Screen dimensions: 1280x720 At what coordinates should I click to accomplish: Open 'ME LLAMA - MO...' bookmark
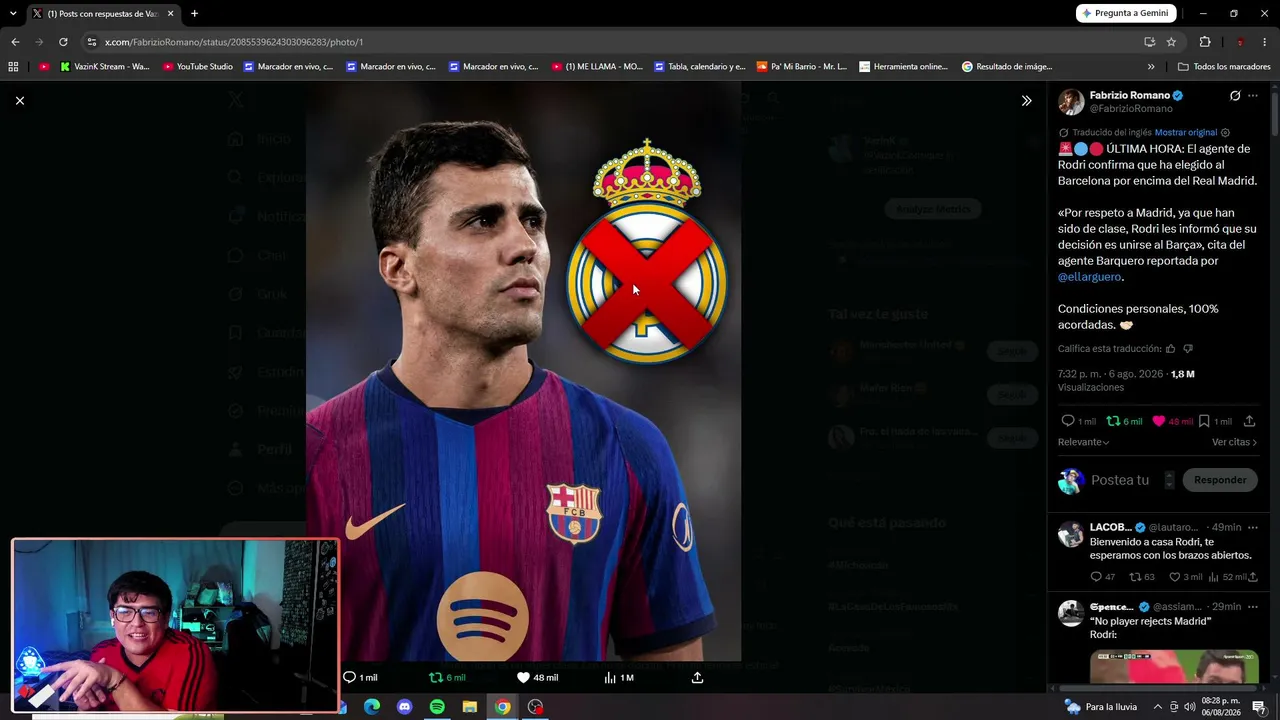[x=597, y=67]
